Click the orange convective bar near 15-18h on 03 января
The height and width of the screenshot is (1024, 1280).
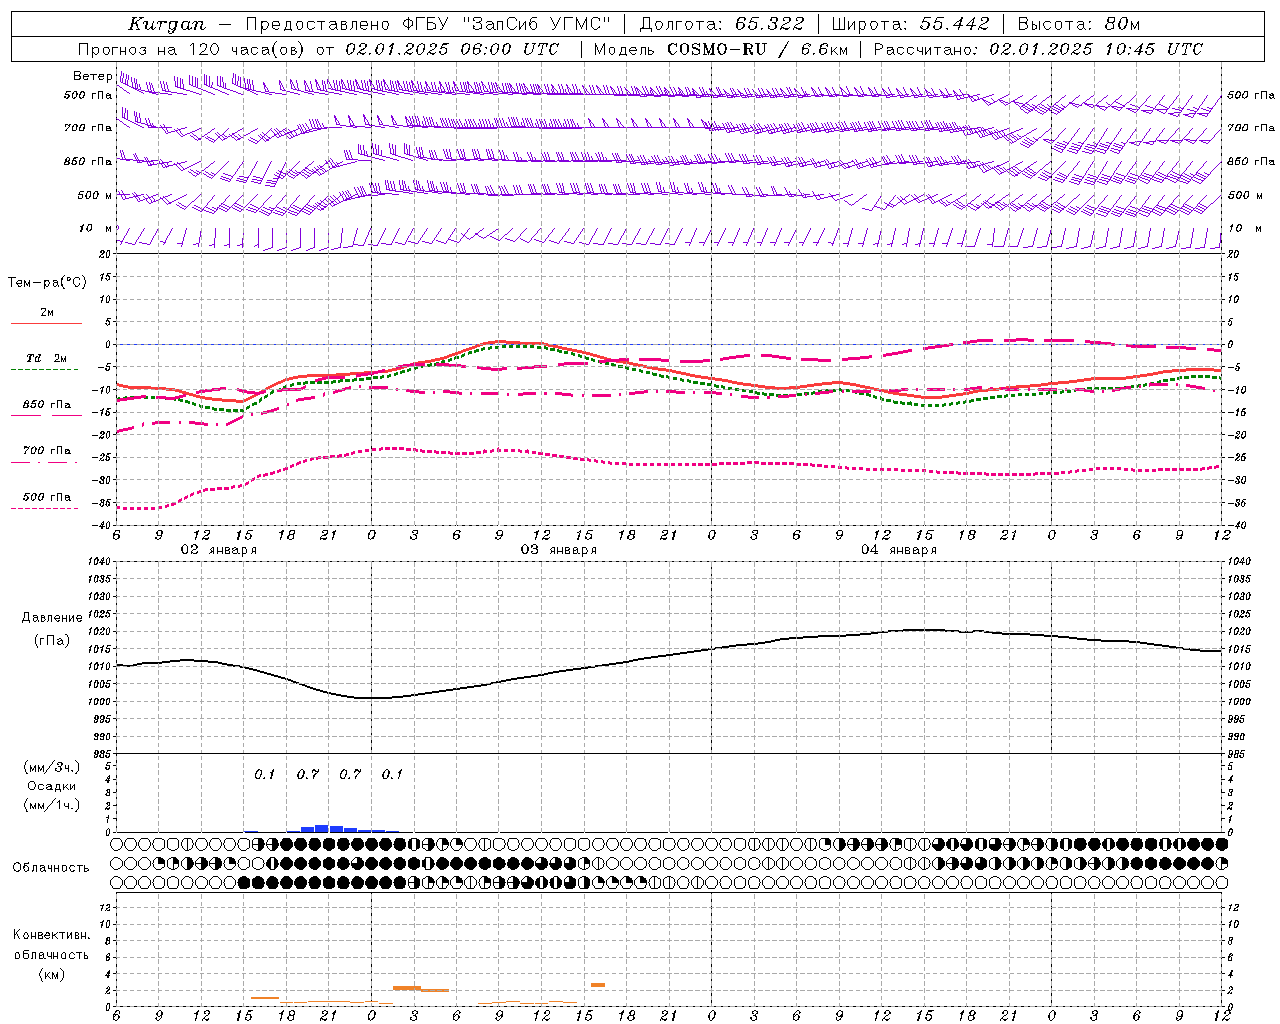pos(598,985)
